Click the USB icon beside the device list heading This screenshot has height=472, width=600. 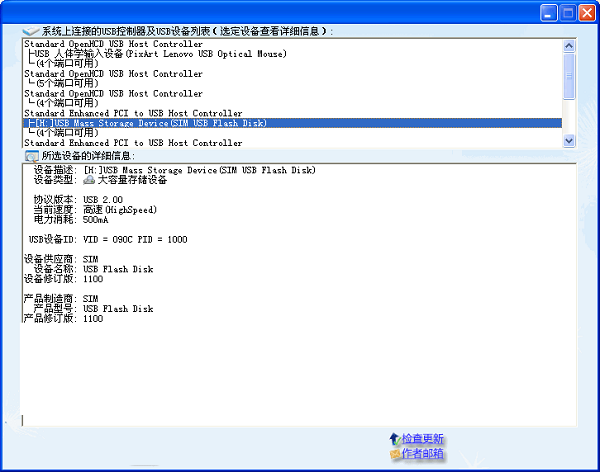[x=30, y=32]
